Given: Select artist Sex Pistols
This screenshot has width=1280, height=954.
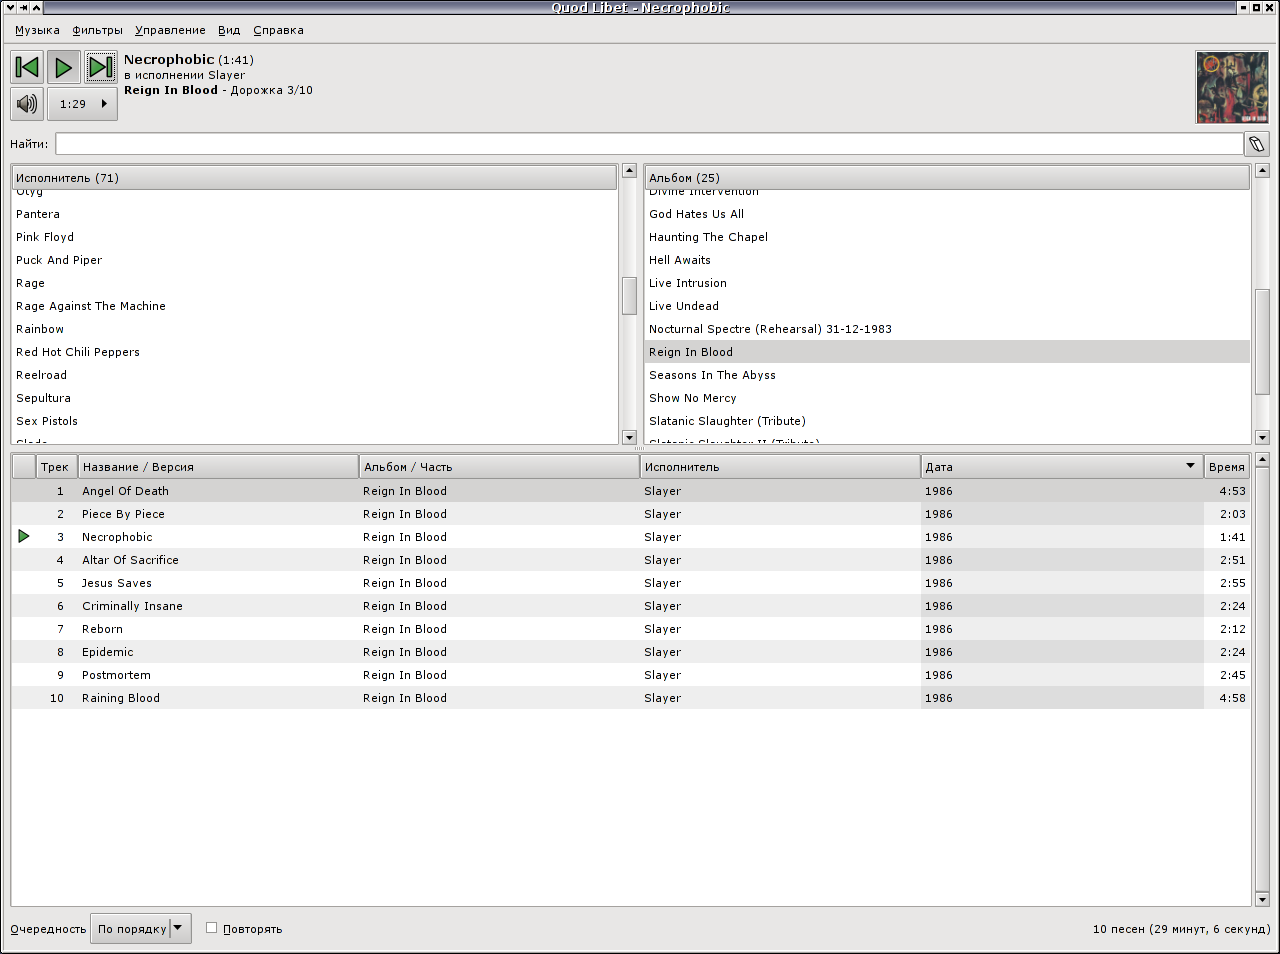Looking at the screenshot, I should point(314,421).
